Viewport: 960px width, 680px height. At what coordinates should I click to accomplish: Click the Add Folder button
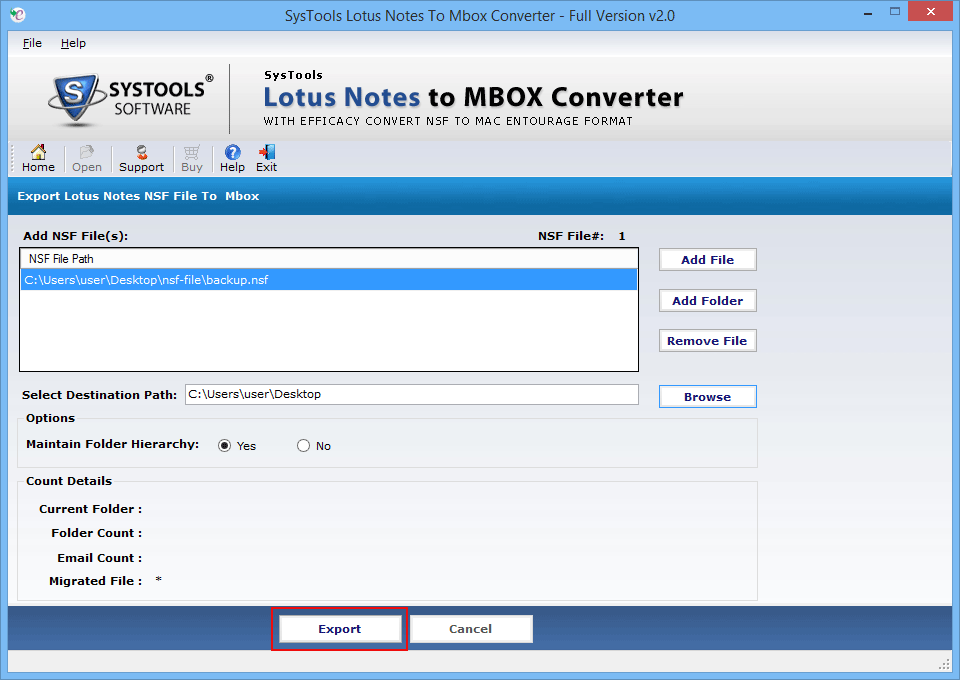pos(708,301)
